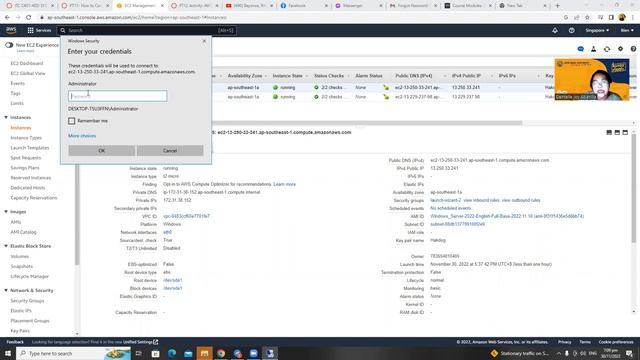Open the Services grid menu
This screenshot has height=360, width=640.
click(x=39, y=30)
